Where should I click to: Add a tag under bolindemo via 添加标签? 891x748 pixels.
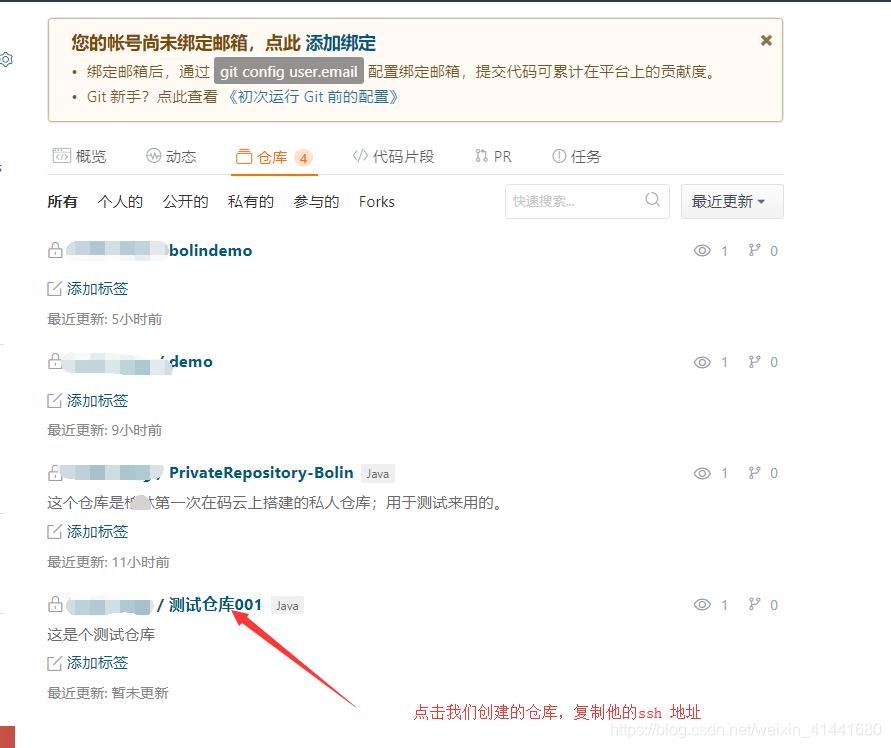point(98,289)
